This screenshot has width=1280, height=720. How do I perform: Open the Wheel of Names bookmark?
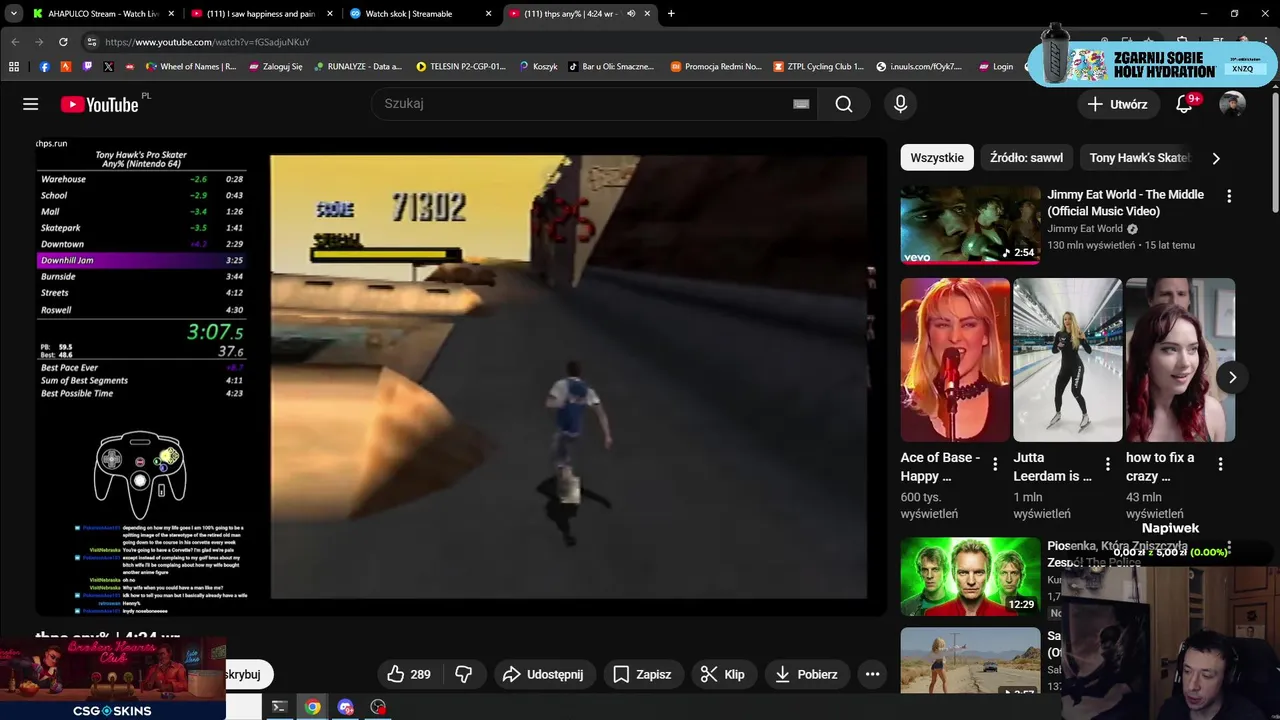[x=191, y=67]
